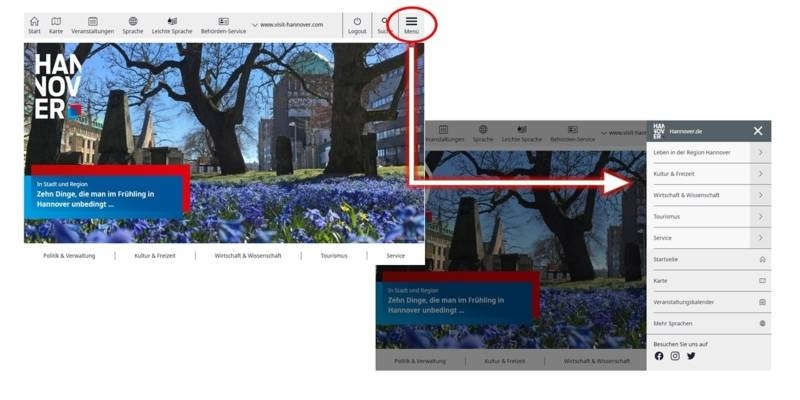The image size is (800, 400).
Task: Click 'Besuchen Sie uns auf' text
Action: point(680,344)
